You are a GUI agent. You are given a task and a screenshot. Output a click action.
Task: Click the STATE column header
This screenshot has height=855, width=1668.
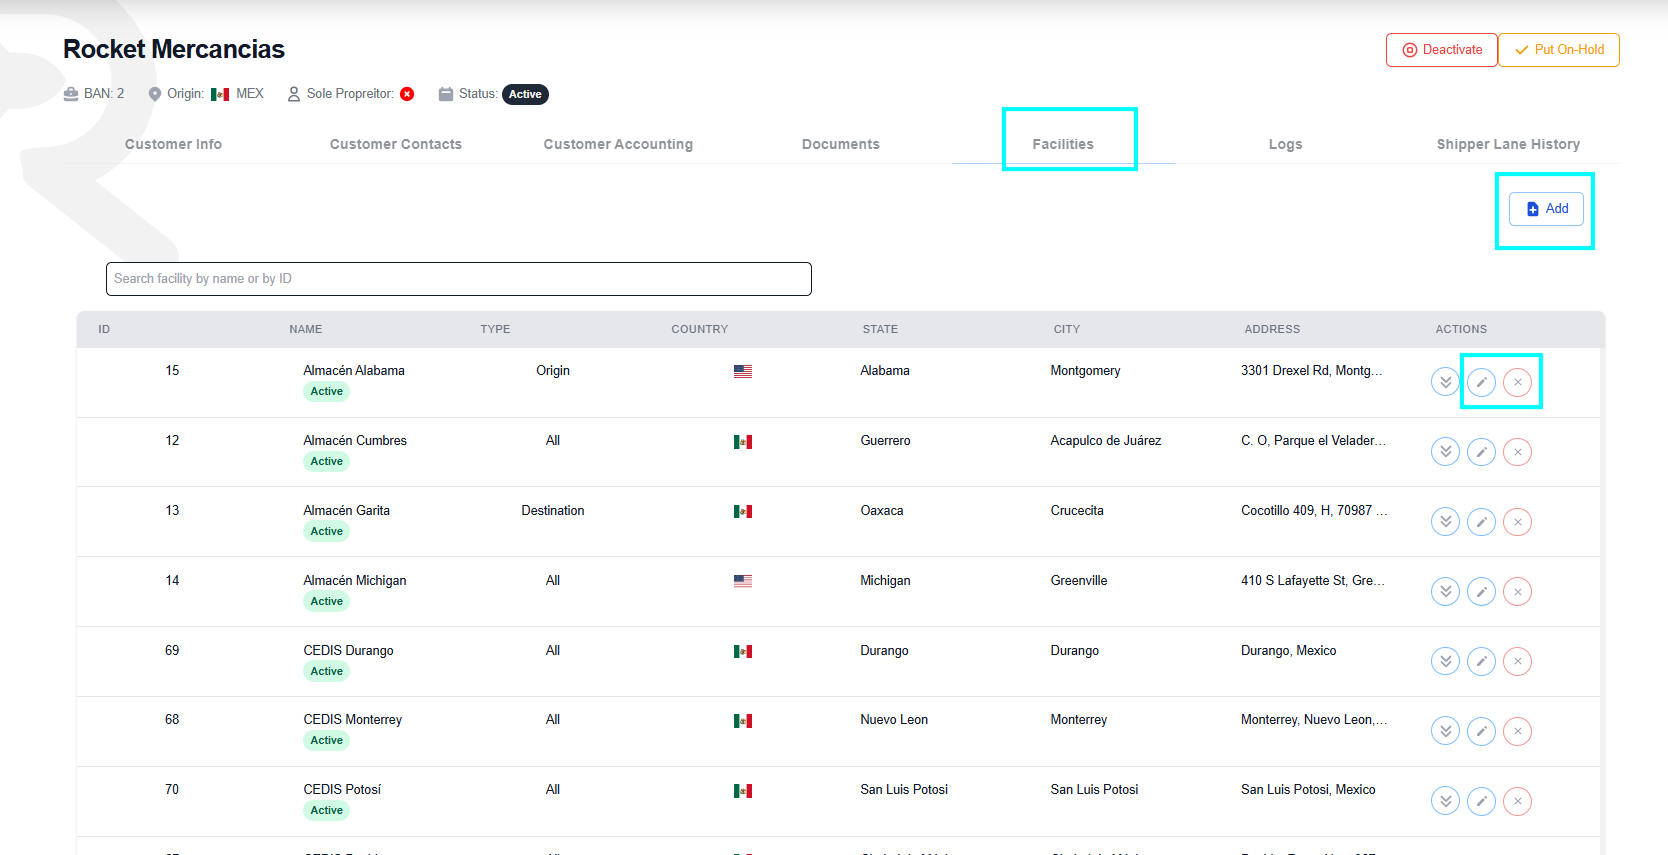click(880, 329)
